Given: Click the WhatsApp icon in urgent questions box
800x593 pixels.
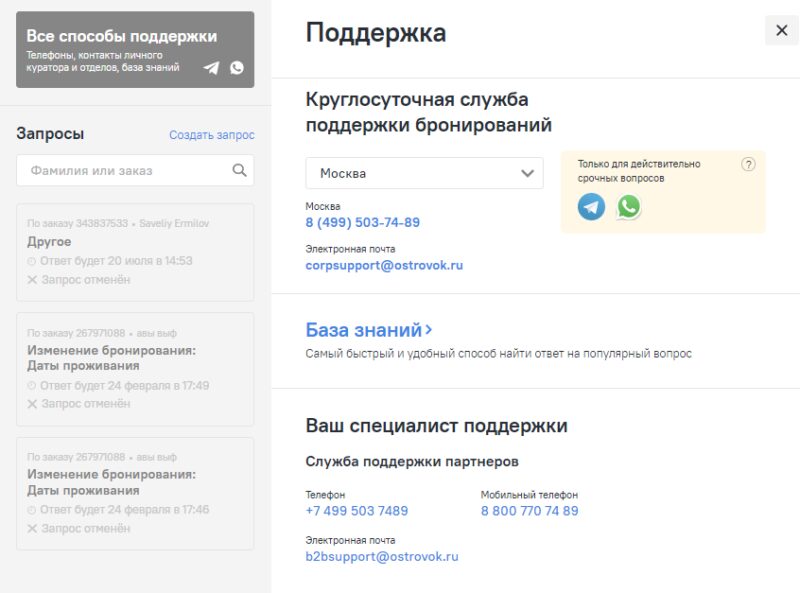Looking at the screenshot, I should pyautogui.click(x=628, y=207).
